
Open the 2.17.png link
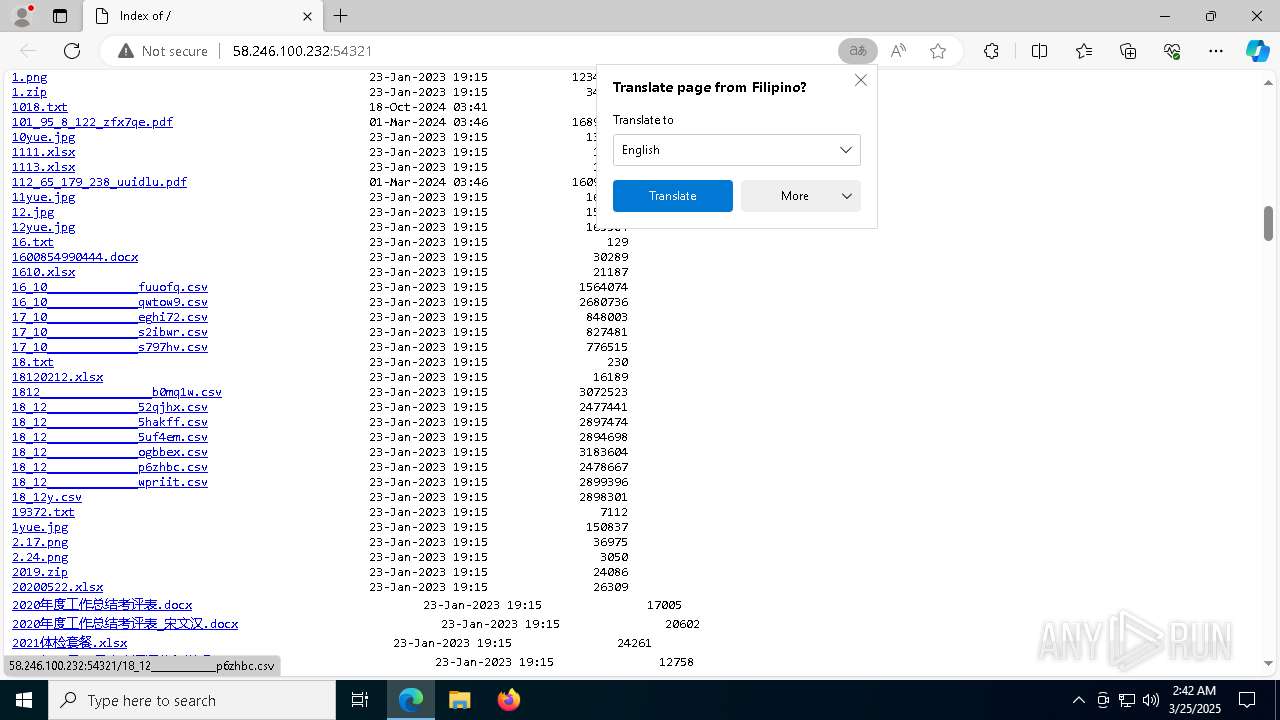click(x=40, y=542)
